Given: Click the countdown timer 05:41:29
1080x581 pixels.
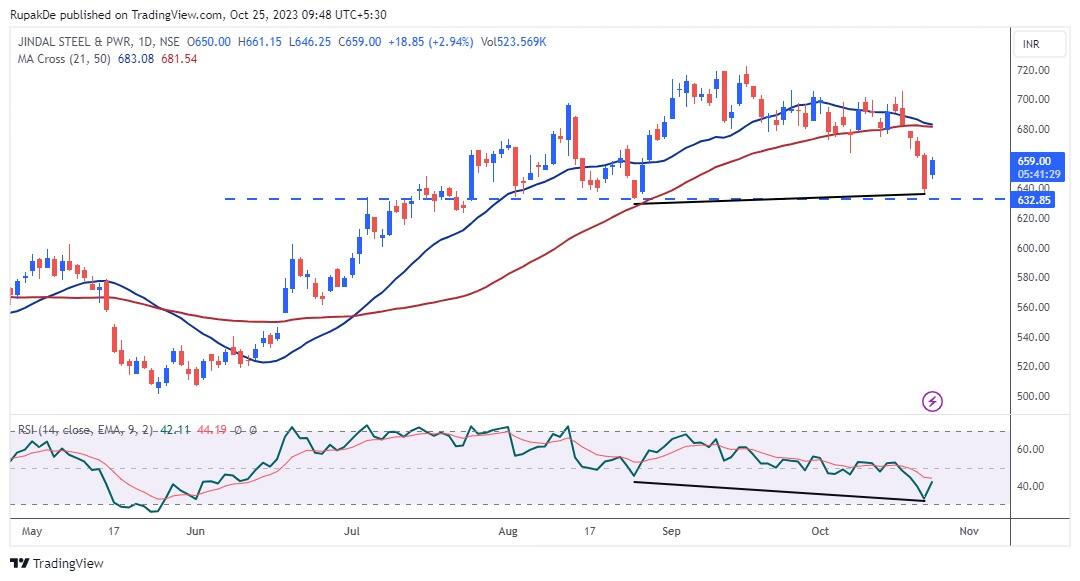Looking at the screenshot, I should pyautogui.click(x=1039, y=174).
